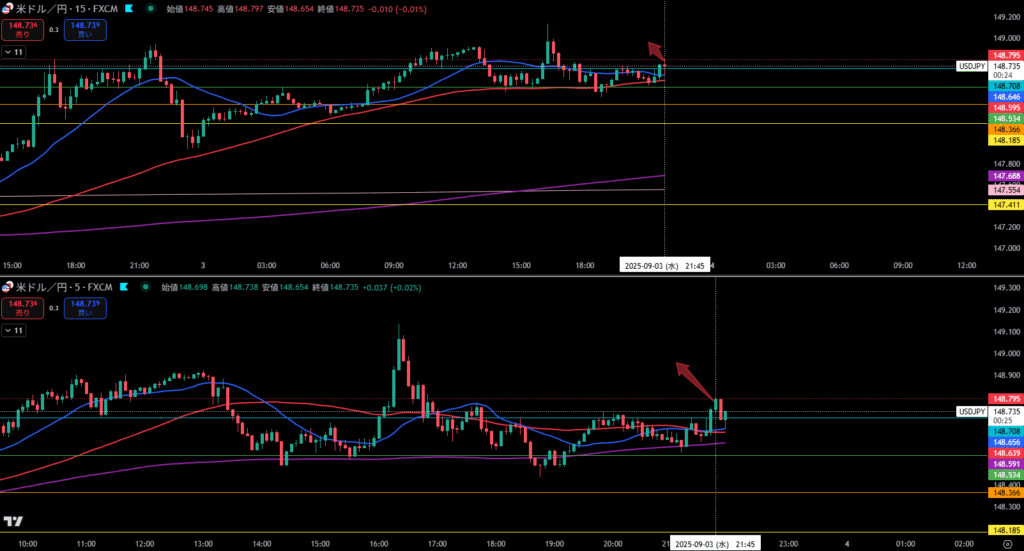Image resolution: width=1024 pixels, height=551 pixels.
Task: Click the 21:00 time label on the 15-minute chart
Action: tap(139, 266)
